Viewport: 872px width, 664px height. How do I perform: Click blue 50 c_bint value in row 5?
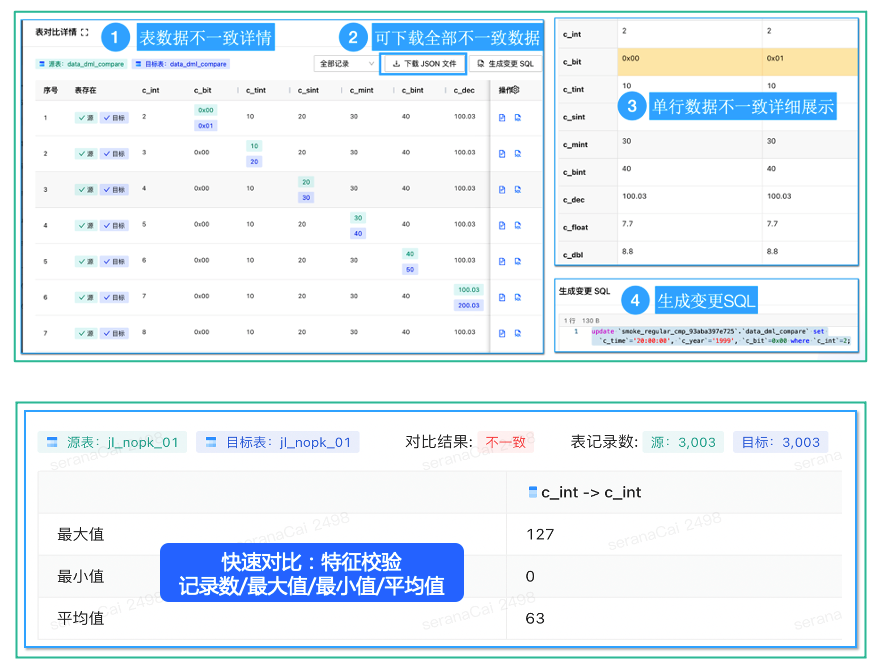coord(410,270)
